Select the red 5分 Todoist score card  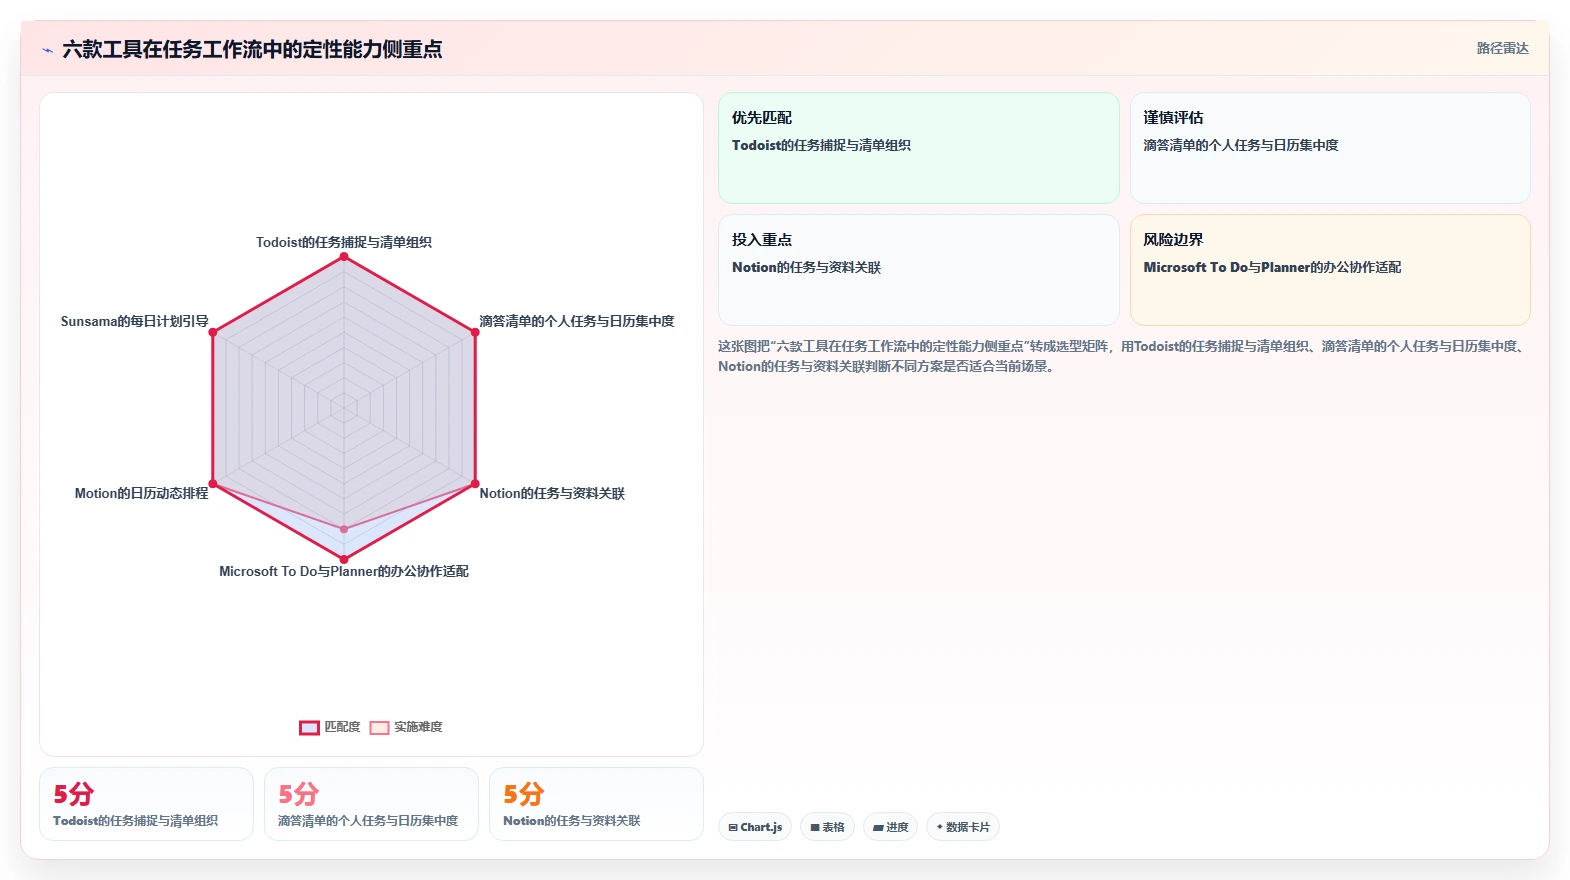tap(146, 804)
